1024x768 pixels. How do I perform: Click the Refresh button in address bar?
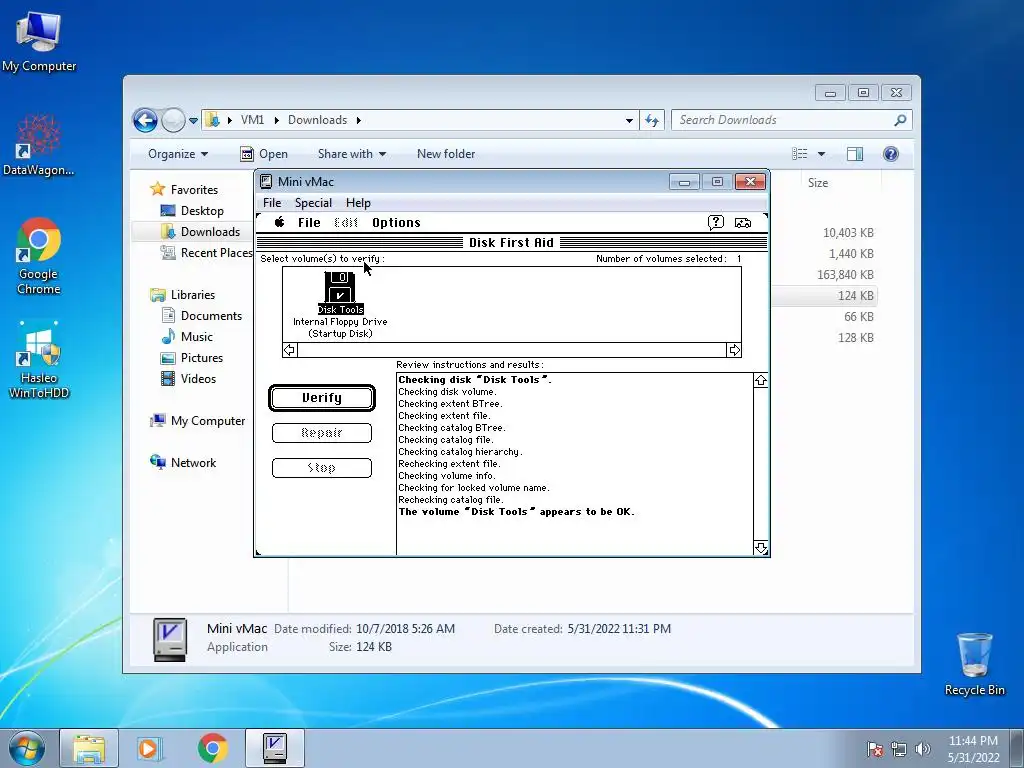point(652,120)
